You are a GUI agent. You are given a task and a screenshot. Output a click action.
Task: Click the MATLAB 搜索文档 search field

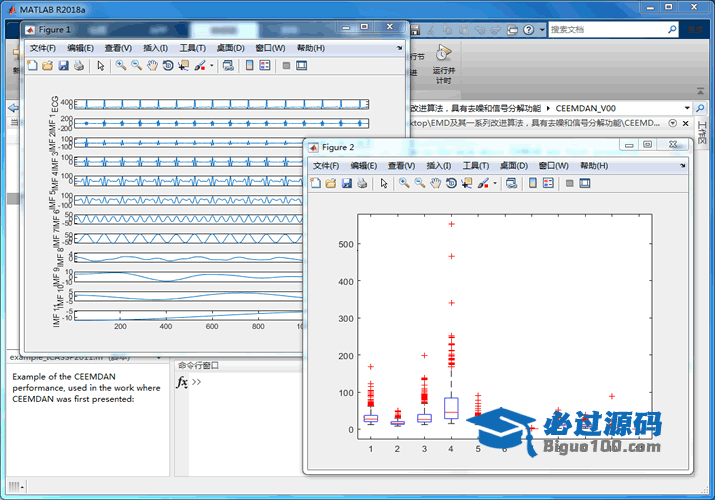click(x=607, y=30)
